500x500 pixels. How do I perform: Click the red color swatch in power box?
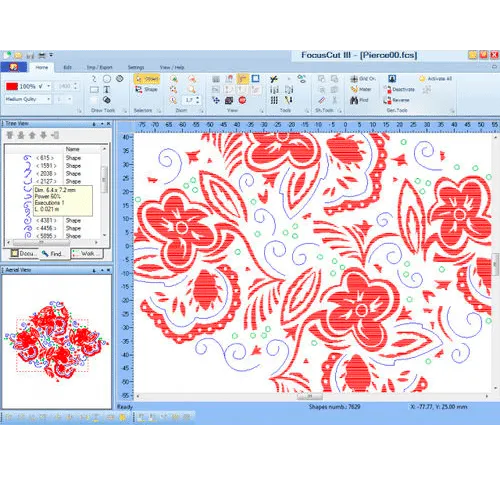(x=12, y=86)
